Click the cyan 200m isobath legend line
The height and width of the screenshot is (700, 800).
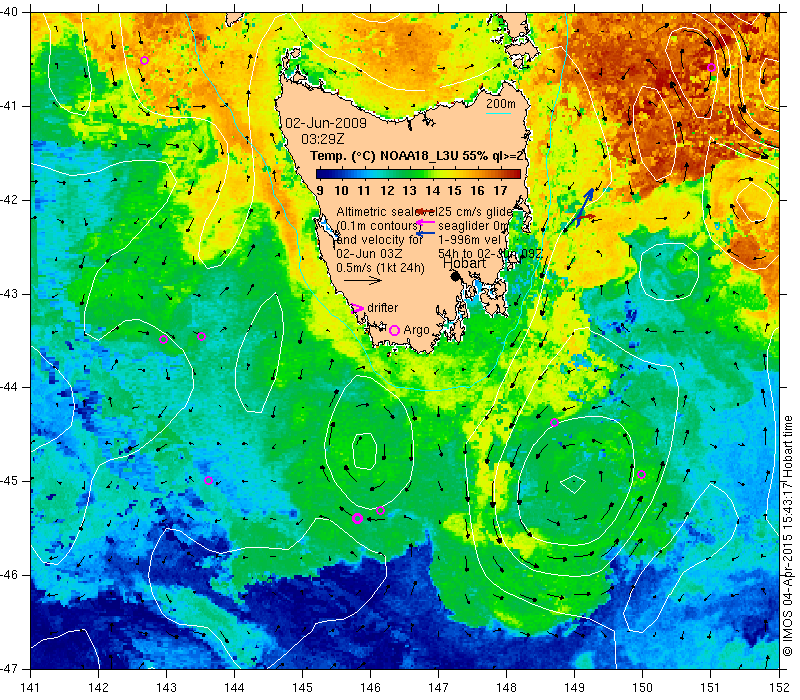point(498,113)
